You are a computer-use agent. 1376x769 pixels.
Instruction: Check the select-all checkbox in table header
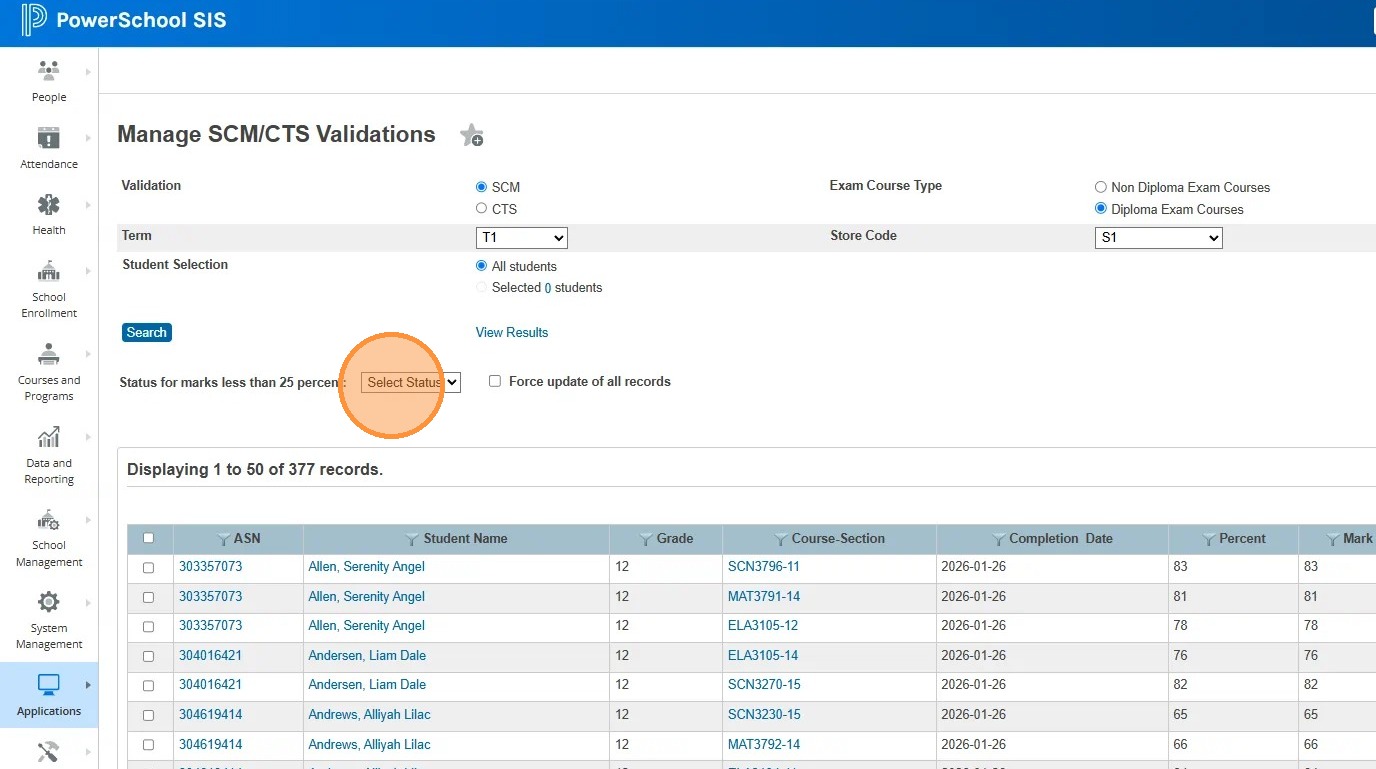tap(149, 538)
